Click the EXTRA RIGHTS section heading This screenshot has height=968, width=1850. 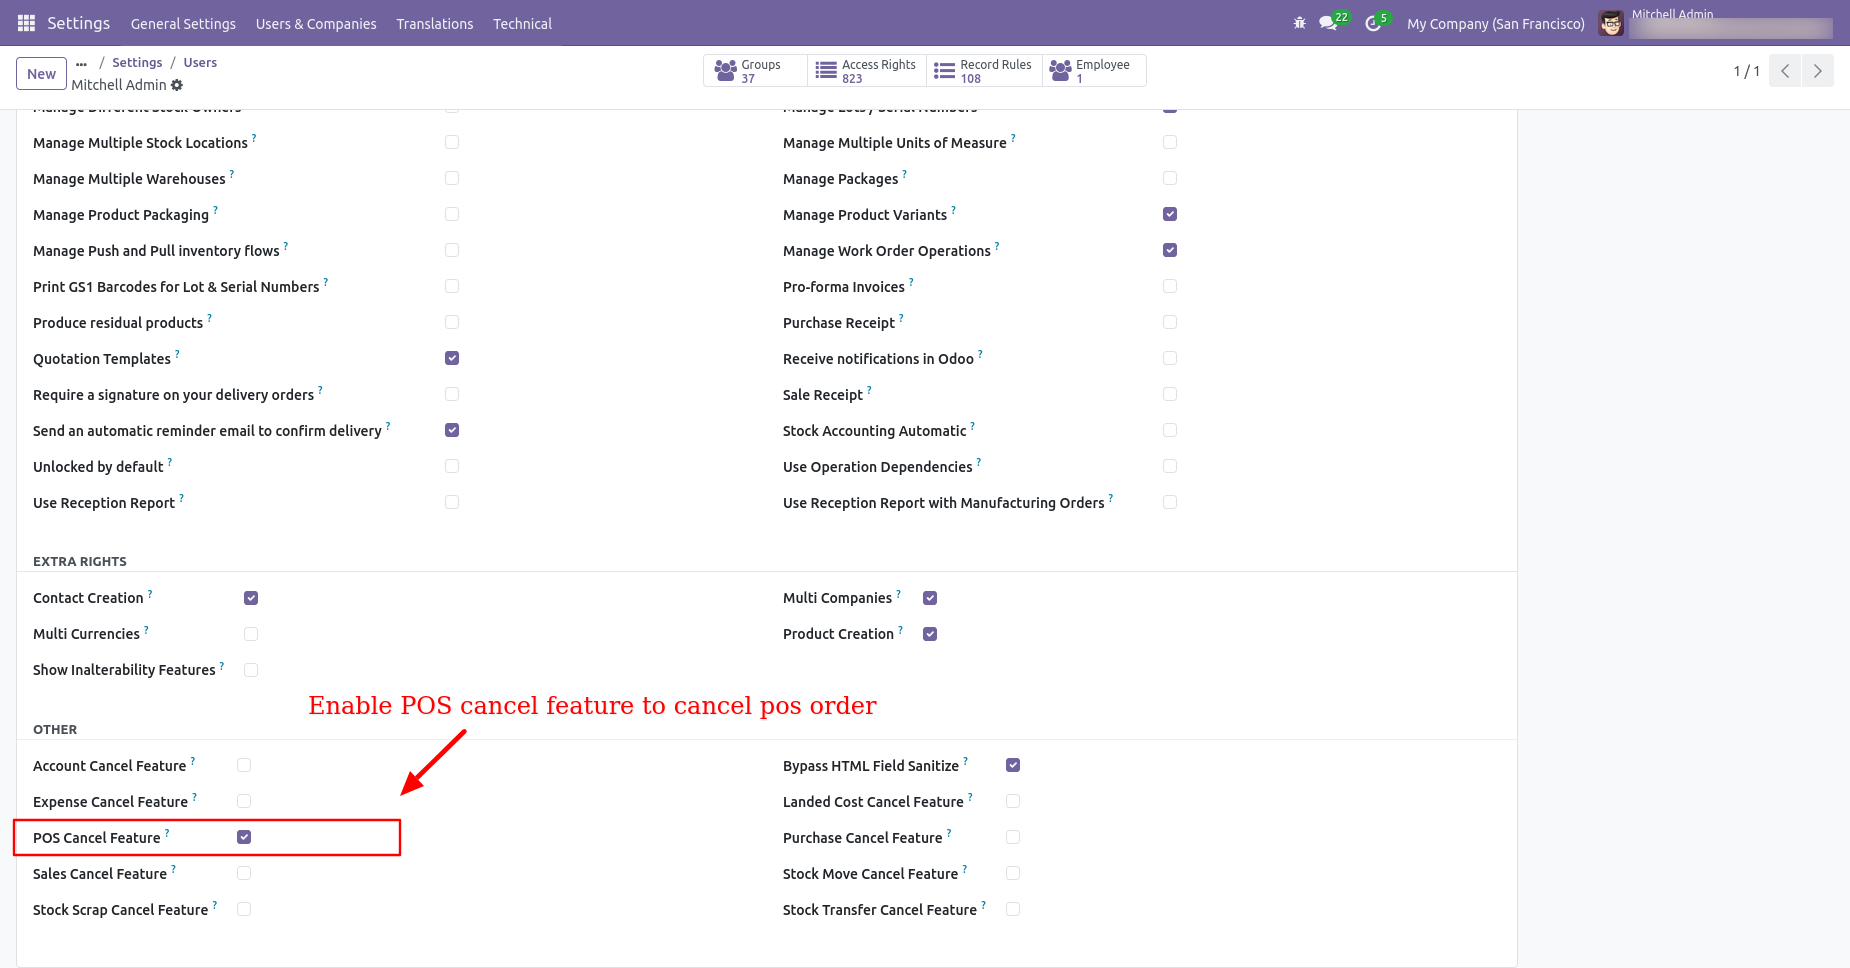(x=80, y=562)
